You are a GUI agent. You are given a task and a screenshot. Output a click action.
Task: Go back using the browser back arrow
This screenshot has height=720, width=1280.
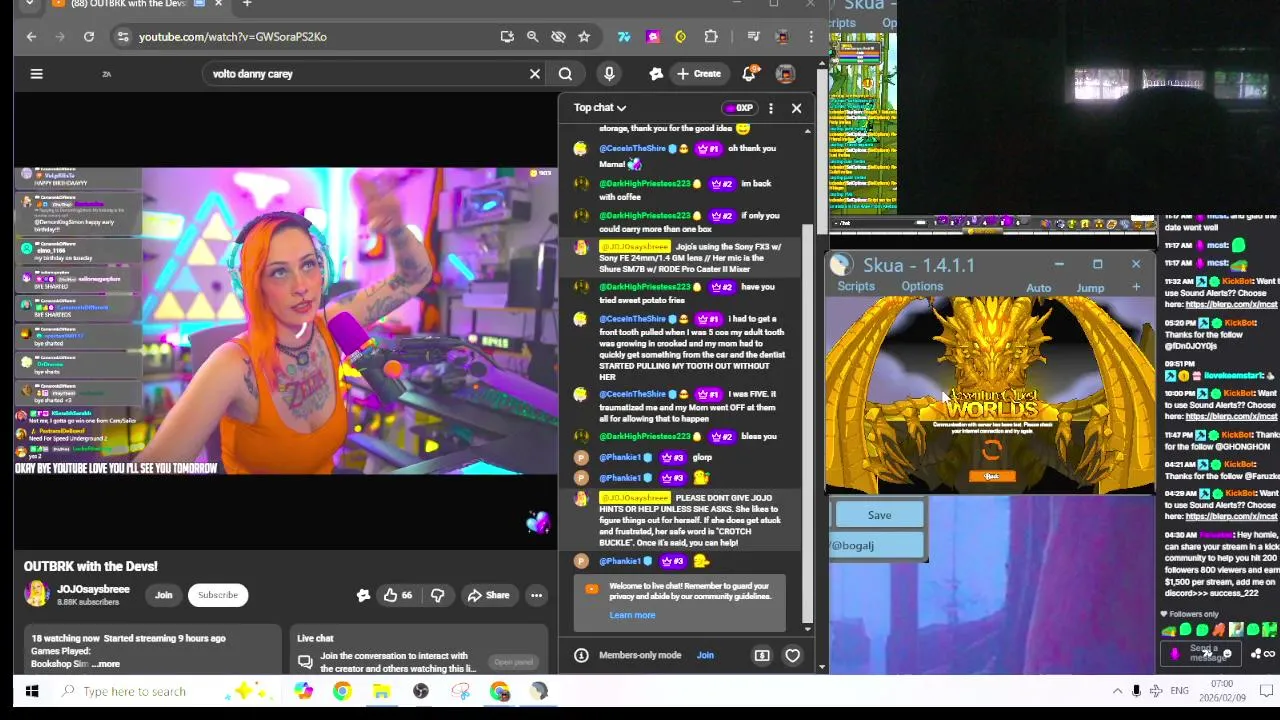click(x=31, y=37)
